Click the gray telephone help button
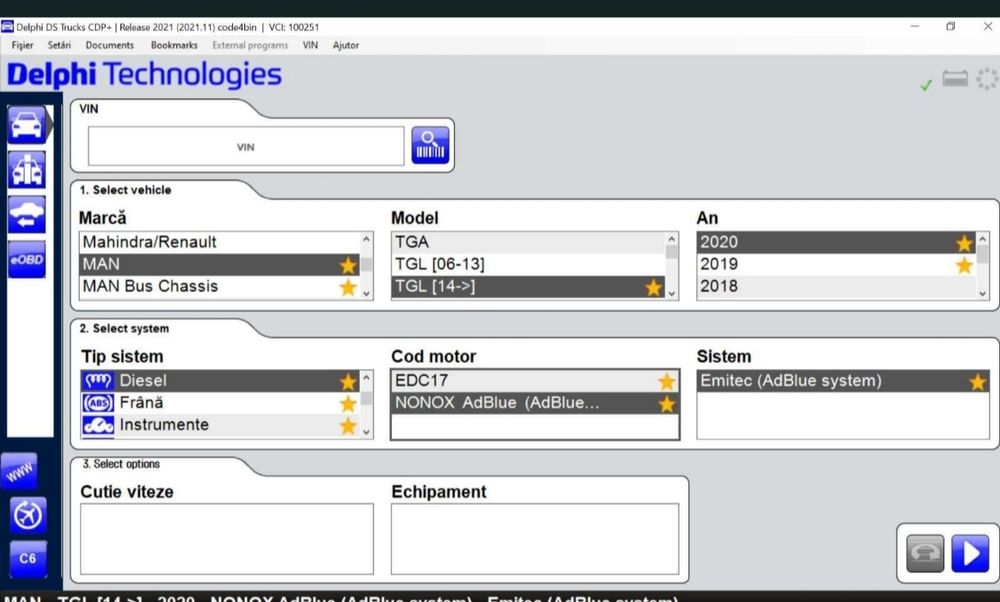1000x602 pixels. point(925,553)
